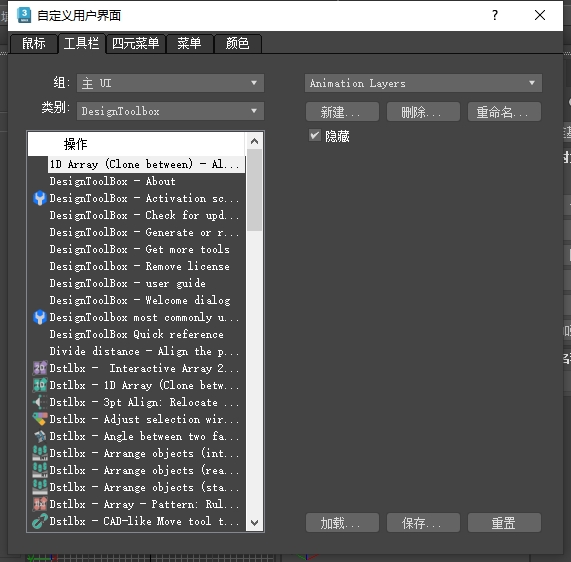This screenshot has height=562, width=571.
Task: Click the action list scroll-down arrow
Action: (x=255, y=523)
